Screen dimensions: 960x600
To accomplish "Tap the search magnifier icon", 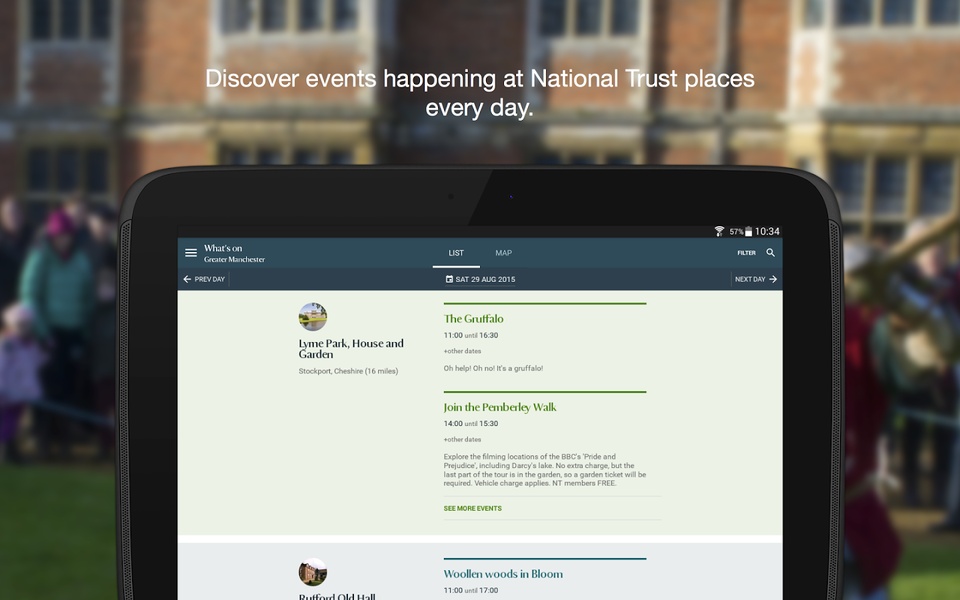I will pyautogui.click(x=771, y=252).
